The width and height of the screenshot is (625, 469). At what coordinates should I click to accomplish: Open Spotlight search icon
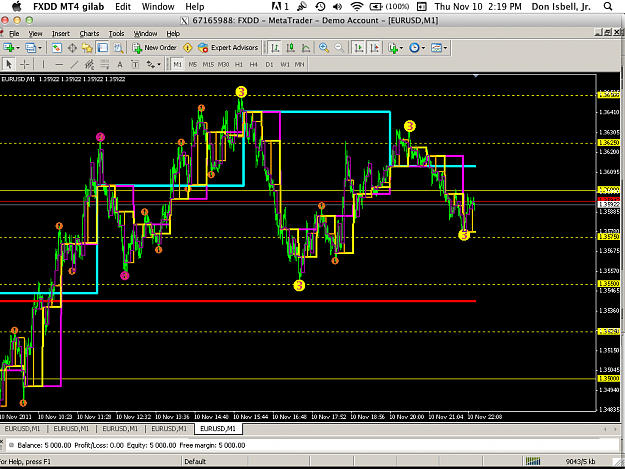pyautogui.click(x=608, y=6)
